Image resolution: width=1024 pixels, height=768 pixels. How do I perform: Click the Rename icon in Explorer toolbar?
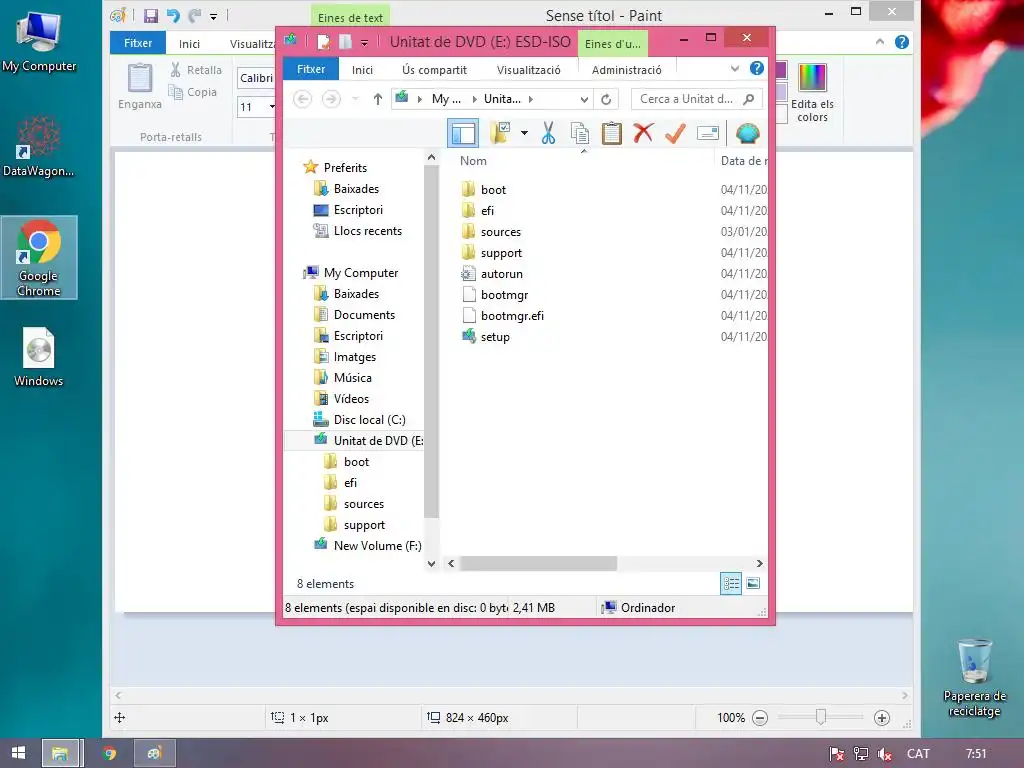tap(708, 133)
